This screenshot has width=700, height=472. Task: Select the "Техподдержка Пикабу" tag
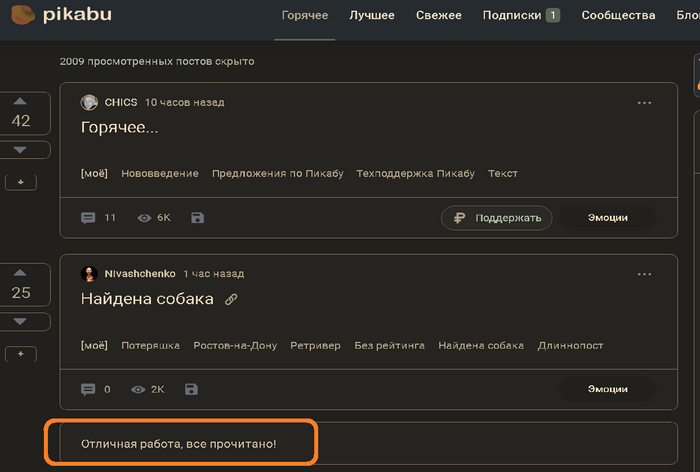415,173
